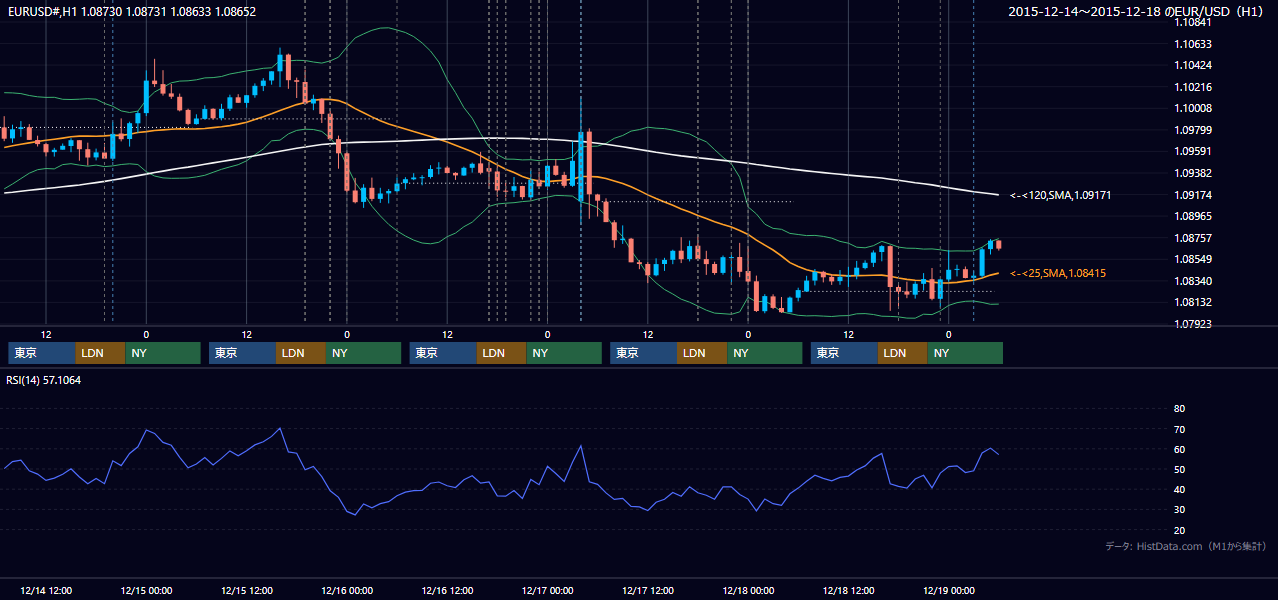Click the last LDN session block
Viewport: 1278px width, 600px height.
(903, 353)
